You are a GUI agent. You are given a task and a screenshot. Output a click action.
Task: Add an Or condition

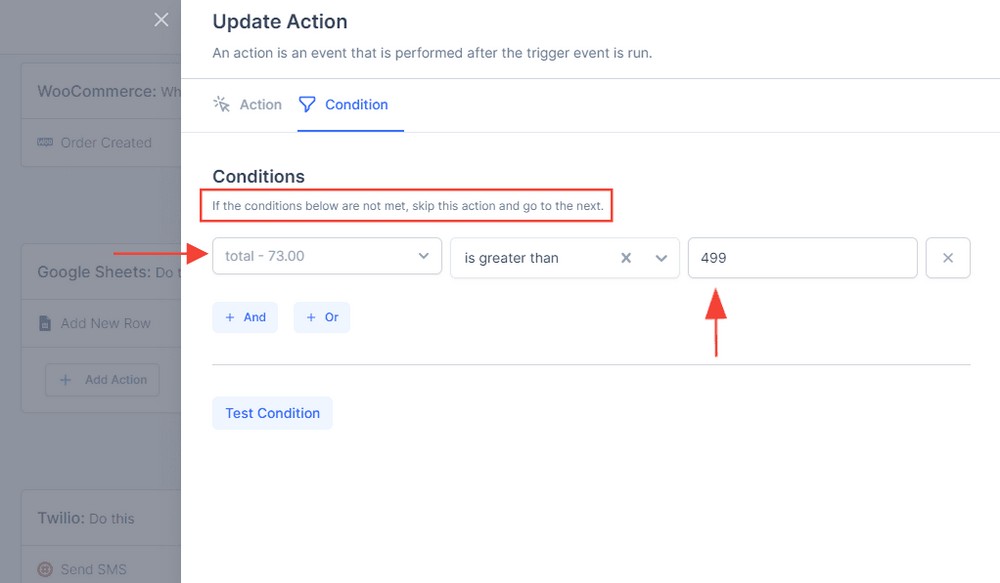(x=321, y=317)
